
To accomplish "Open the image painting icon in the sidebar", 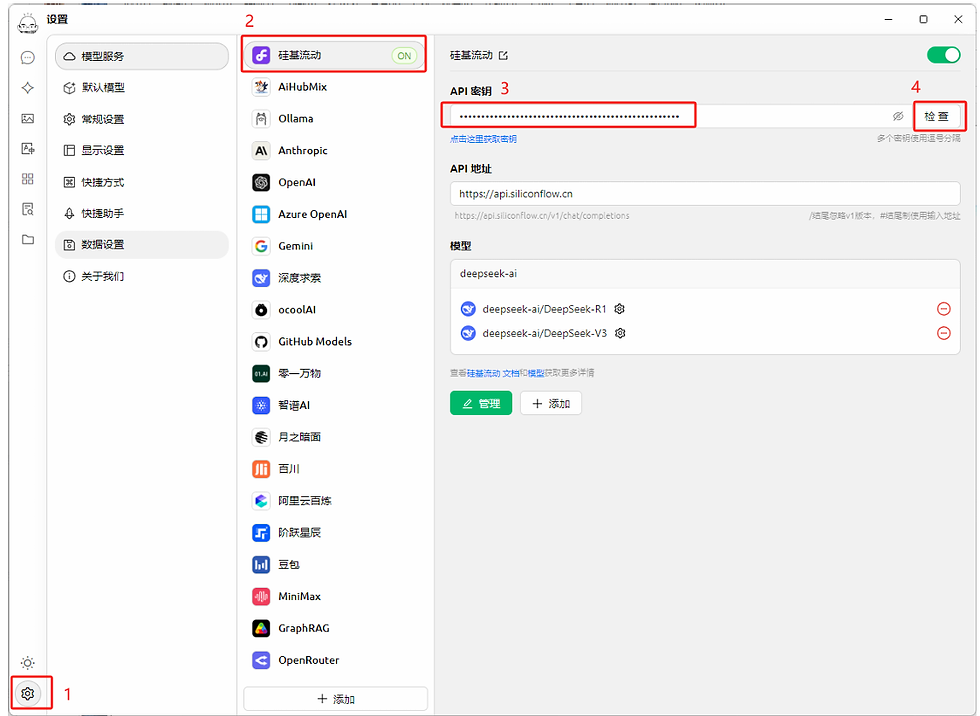I will (x=28, y=118).
